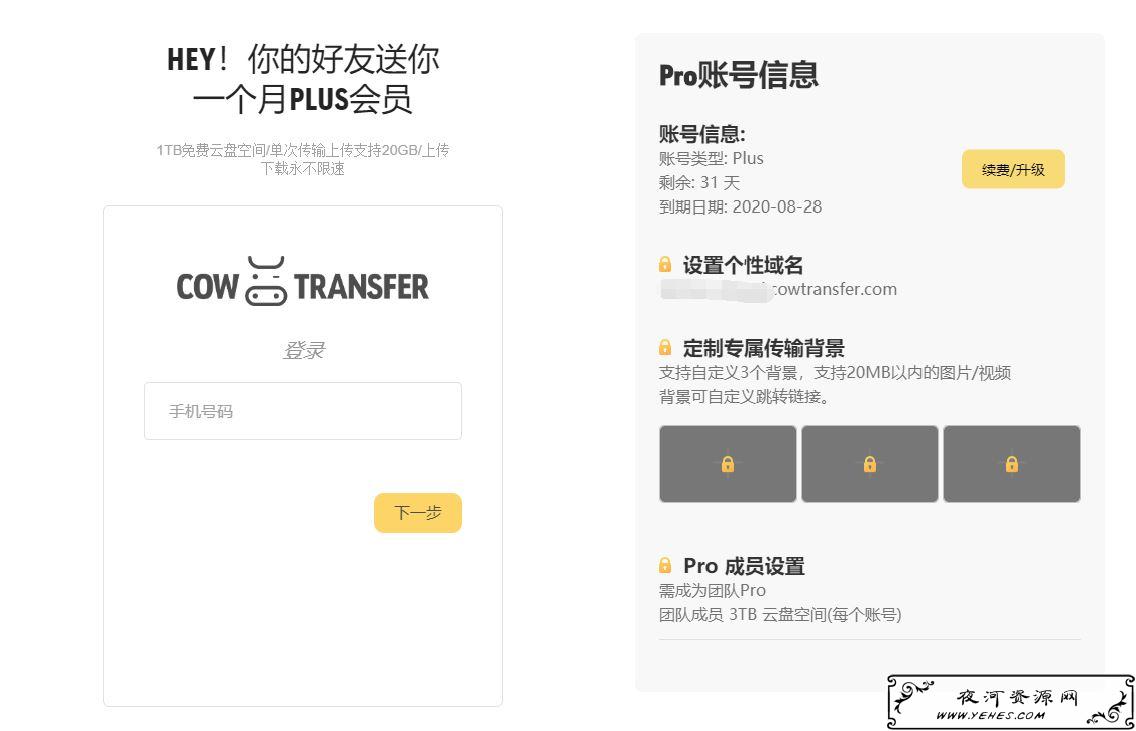Click the lock icon beside 设置个性域名
This screenshot has width=1136, height=731.
[x=665, y=264]
